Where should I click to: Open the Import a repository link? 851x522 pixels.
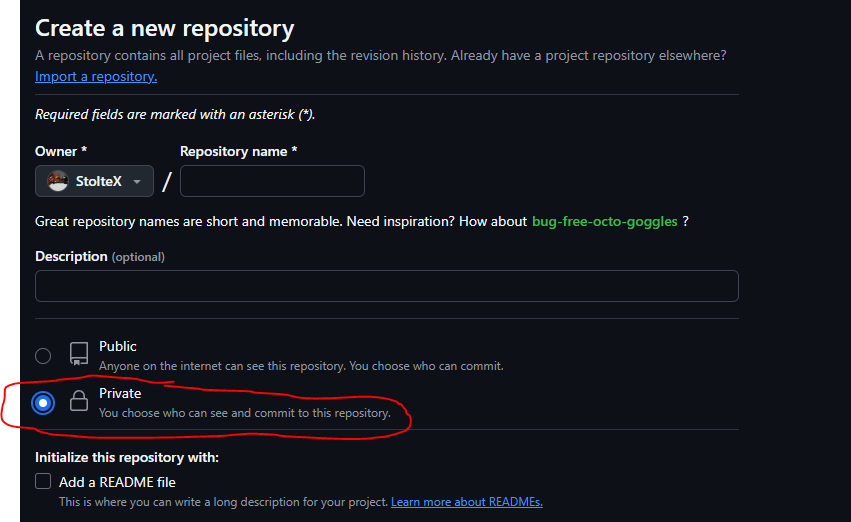pos(96,76)
